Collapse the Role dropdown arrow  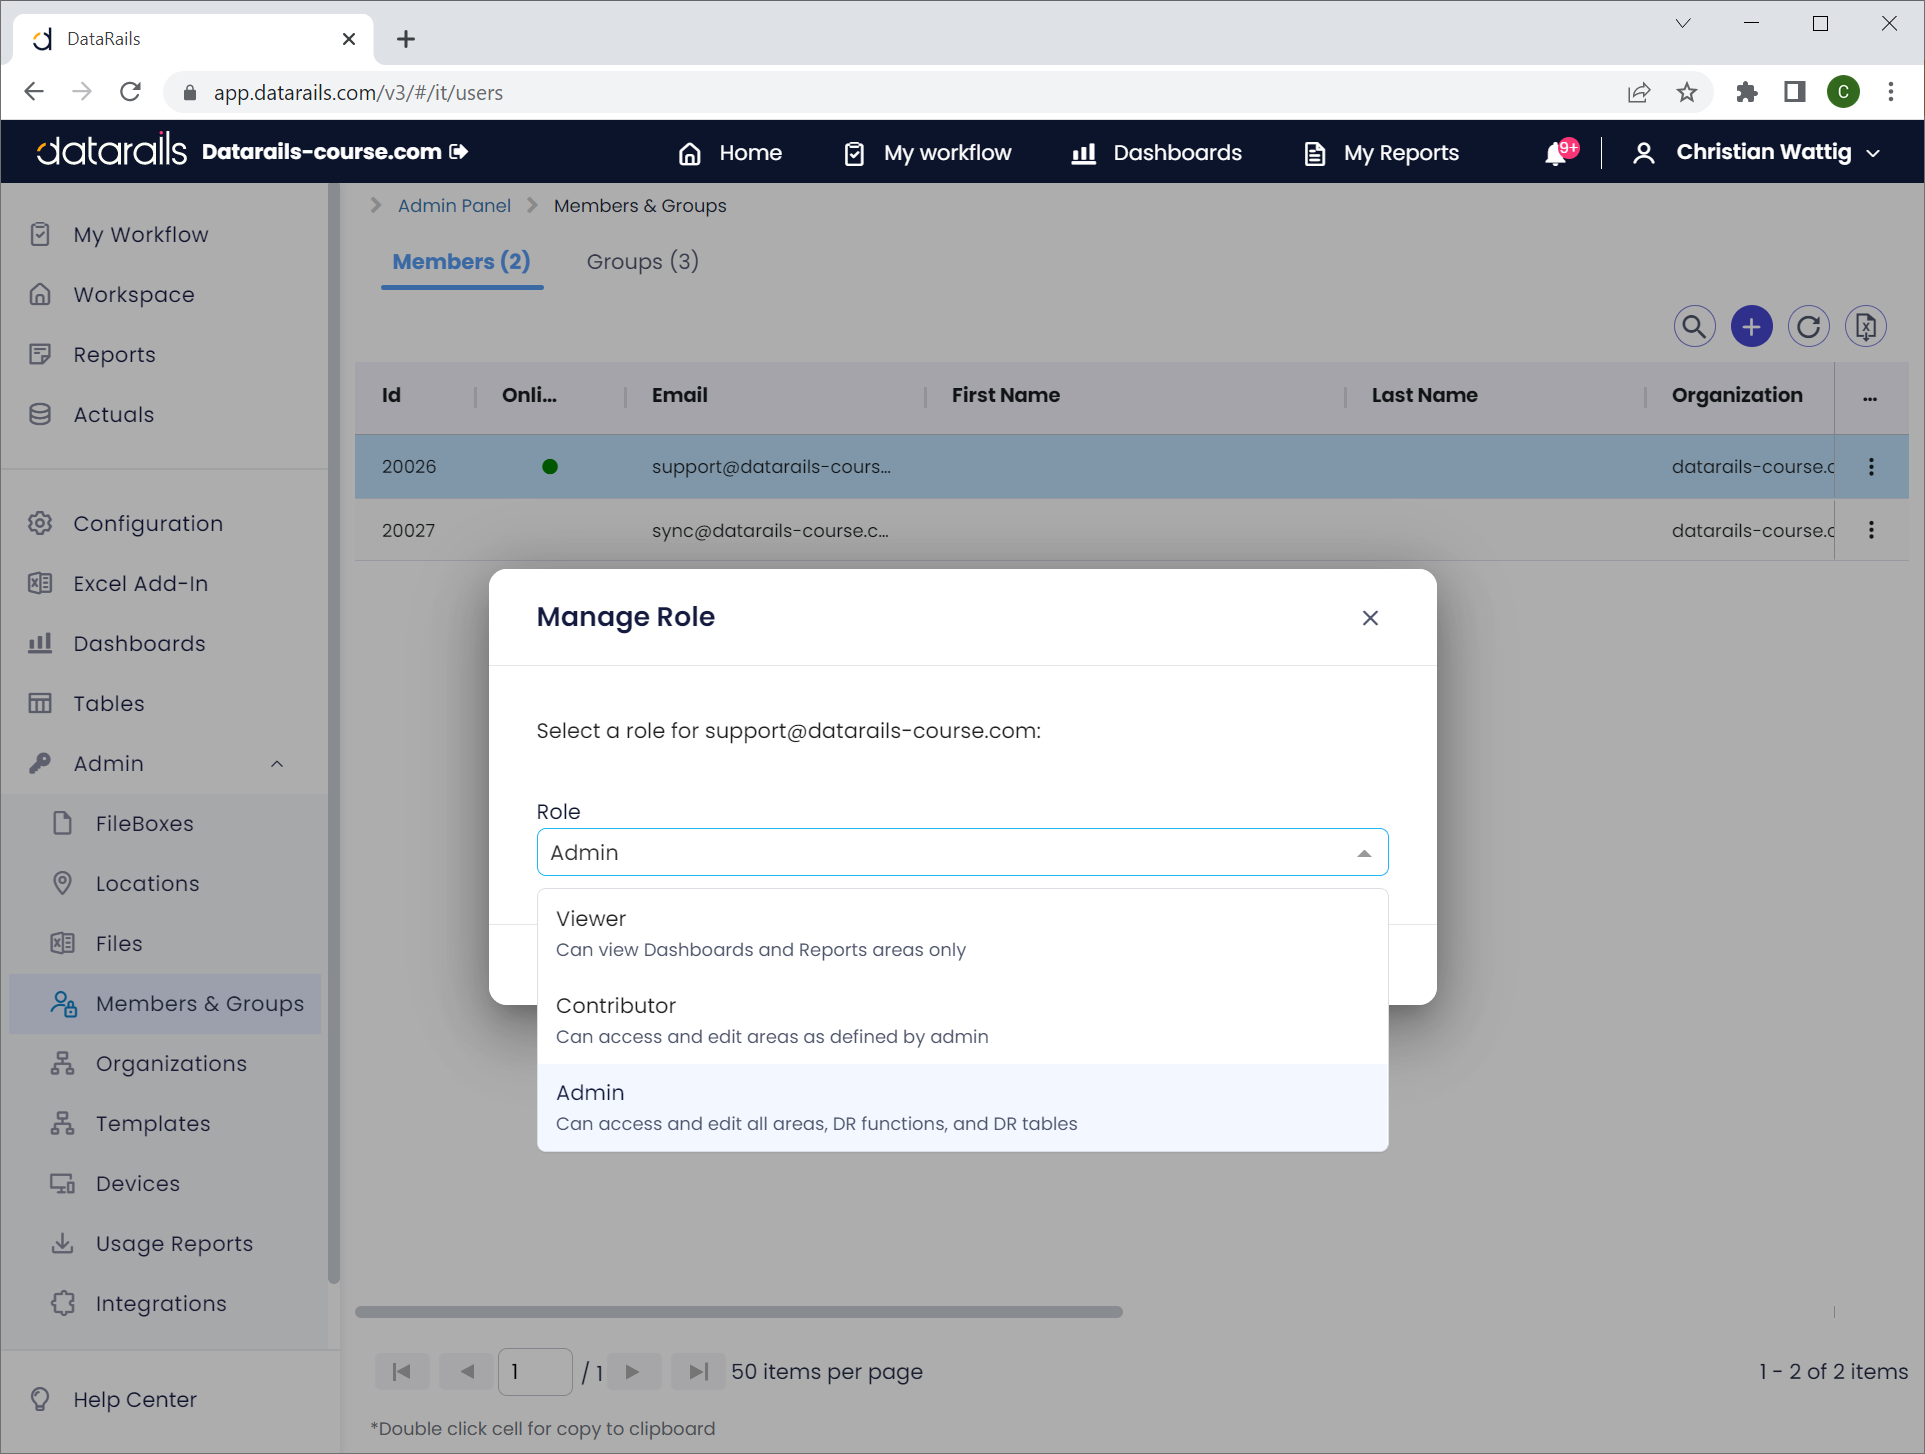click(1363, 853)
